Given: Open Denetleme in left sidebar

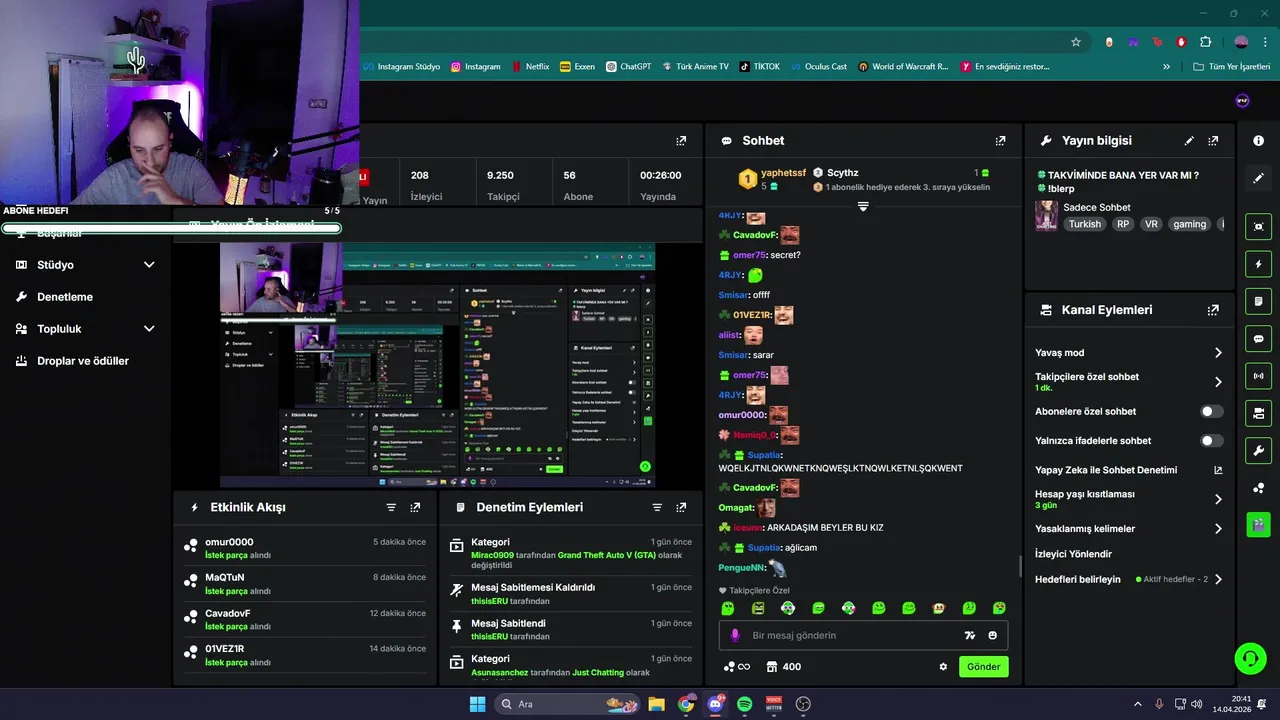Looking at the screenshot, I should [x=65, y=297].
